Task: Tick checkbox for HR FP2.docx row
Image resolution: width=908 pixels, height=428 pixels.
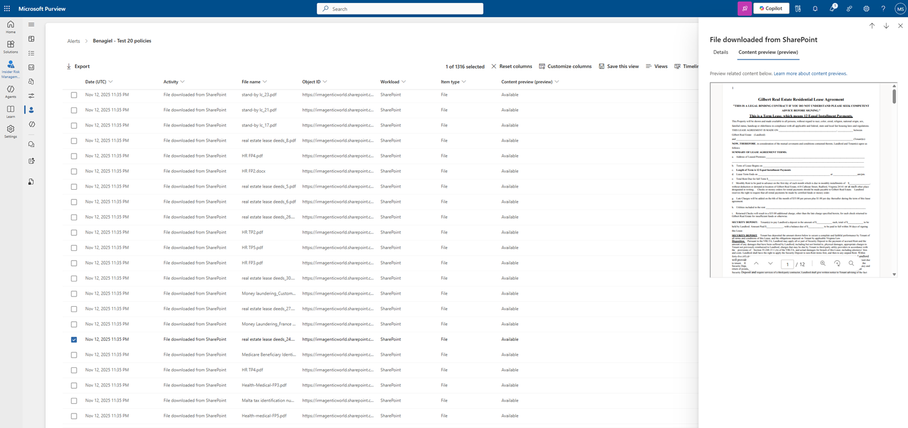Action: [74, 171]
